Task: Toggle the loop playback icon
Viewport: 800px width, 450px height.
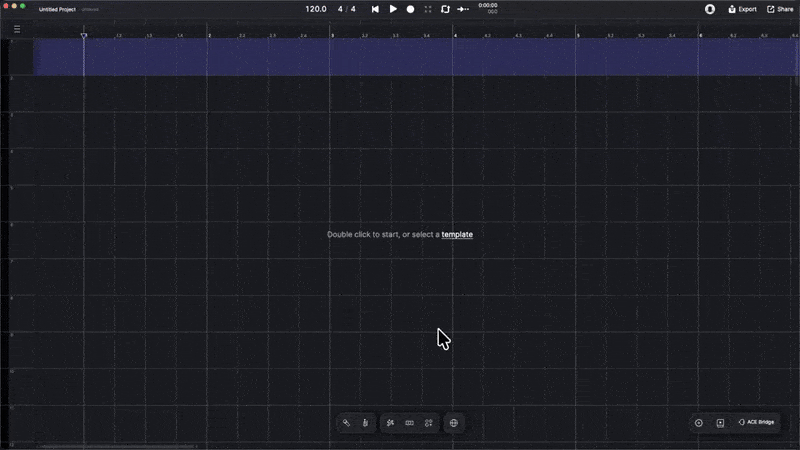Action: tap(445, 9)
